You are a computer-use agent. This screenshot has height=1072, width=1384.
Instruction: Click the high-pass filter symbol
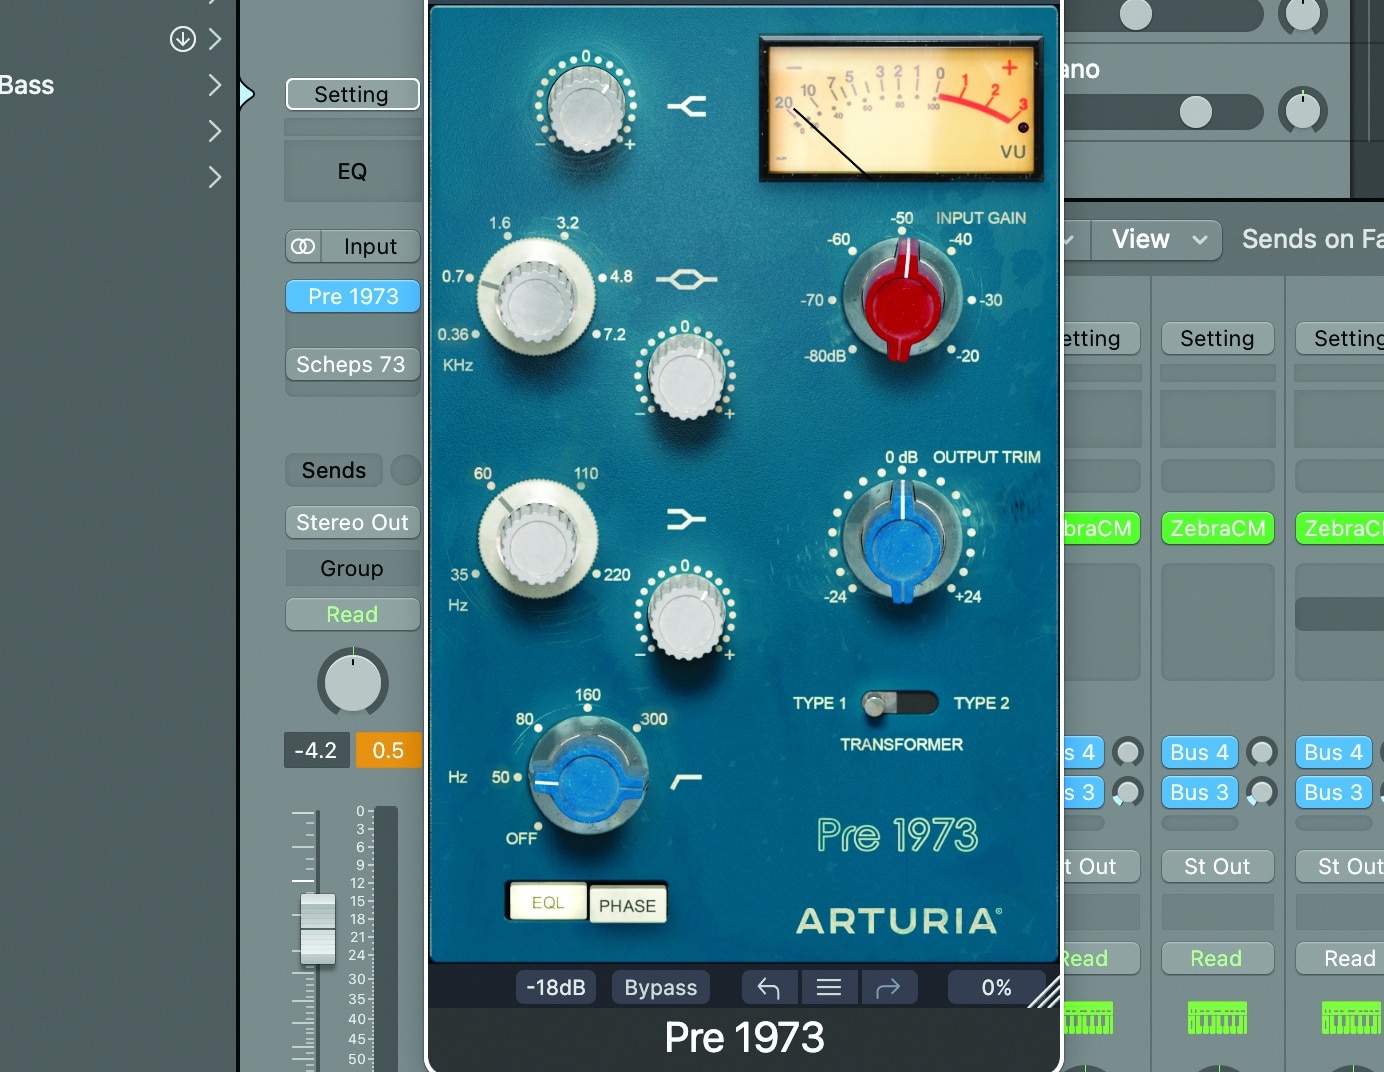pos(686,780)
